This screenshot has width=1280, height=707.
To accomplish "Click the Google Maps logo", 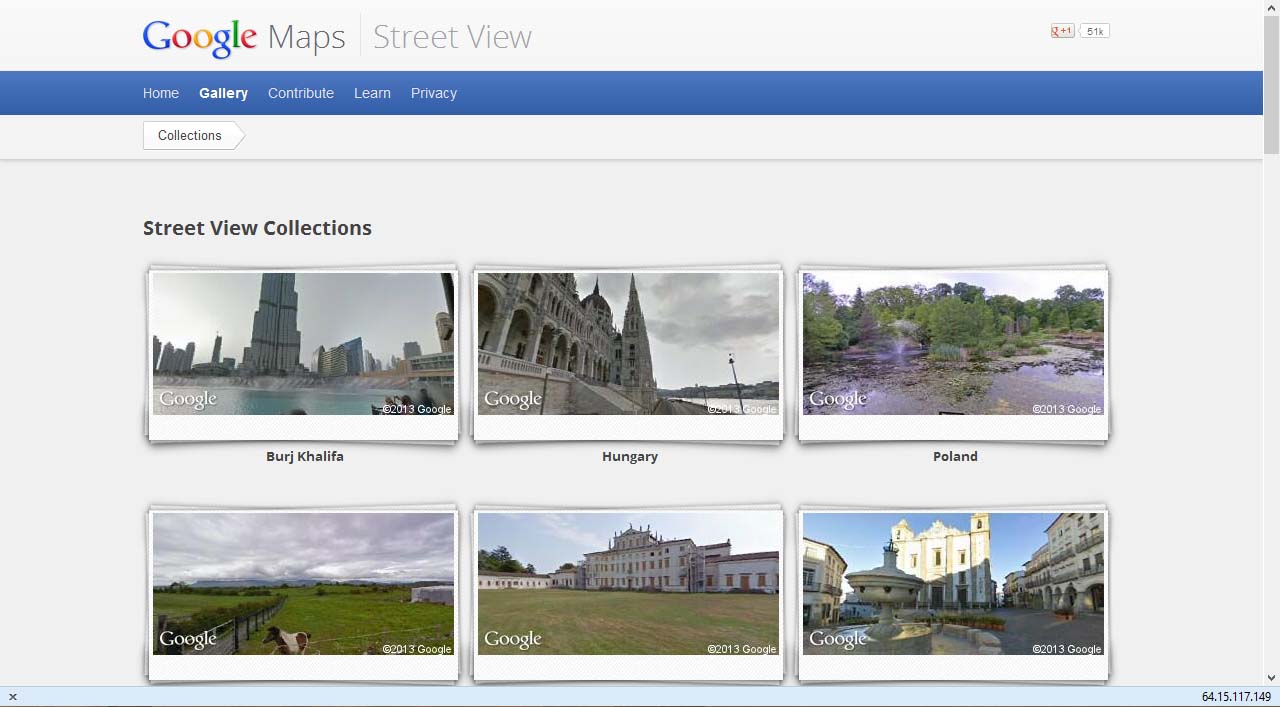I will point(244,37).
